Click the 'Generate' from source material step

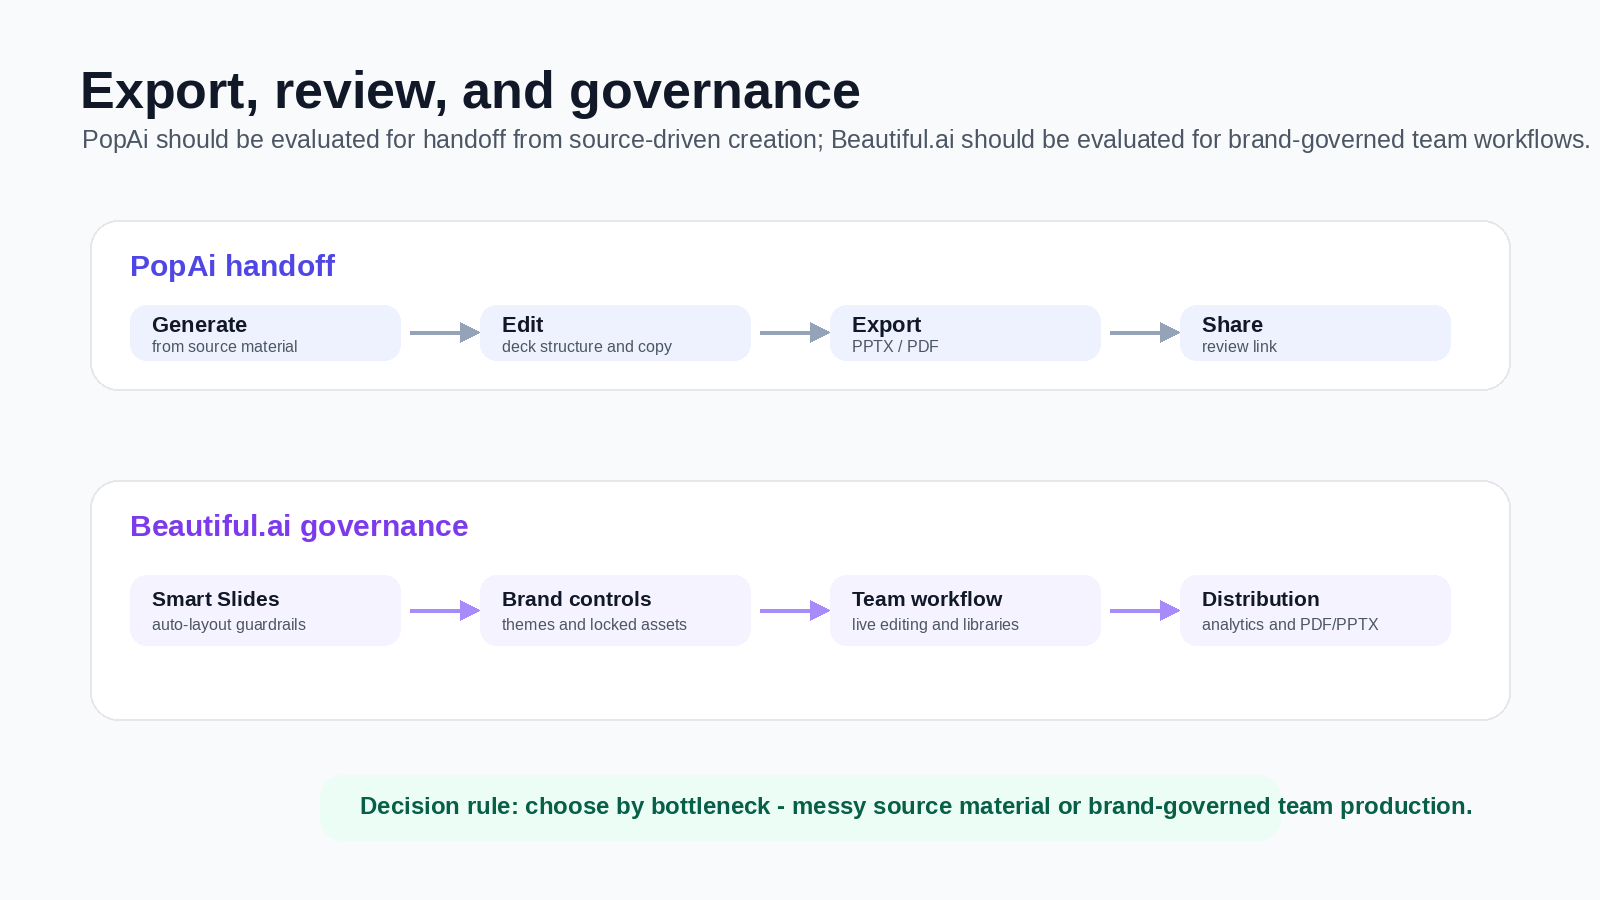coord(265,333)
